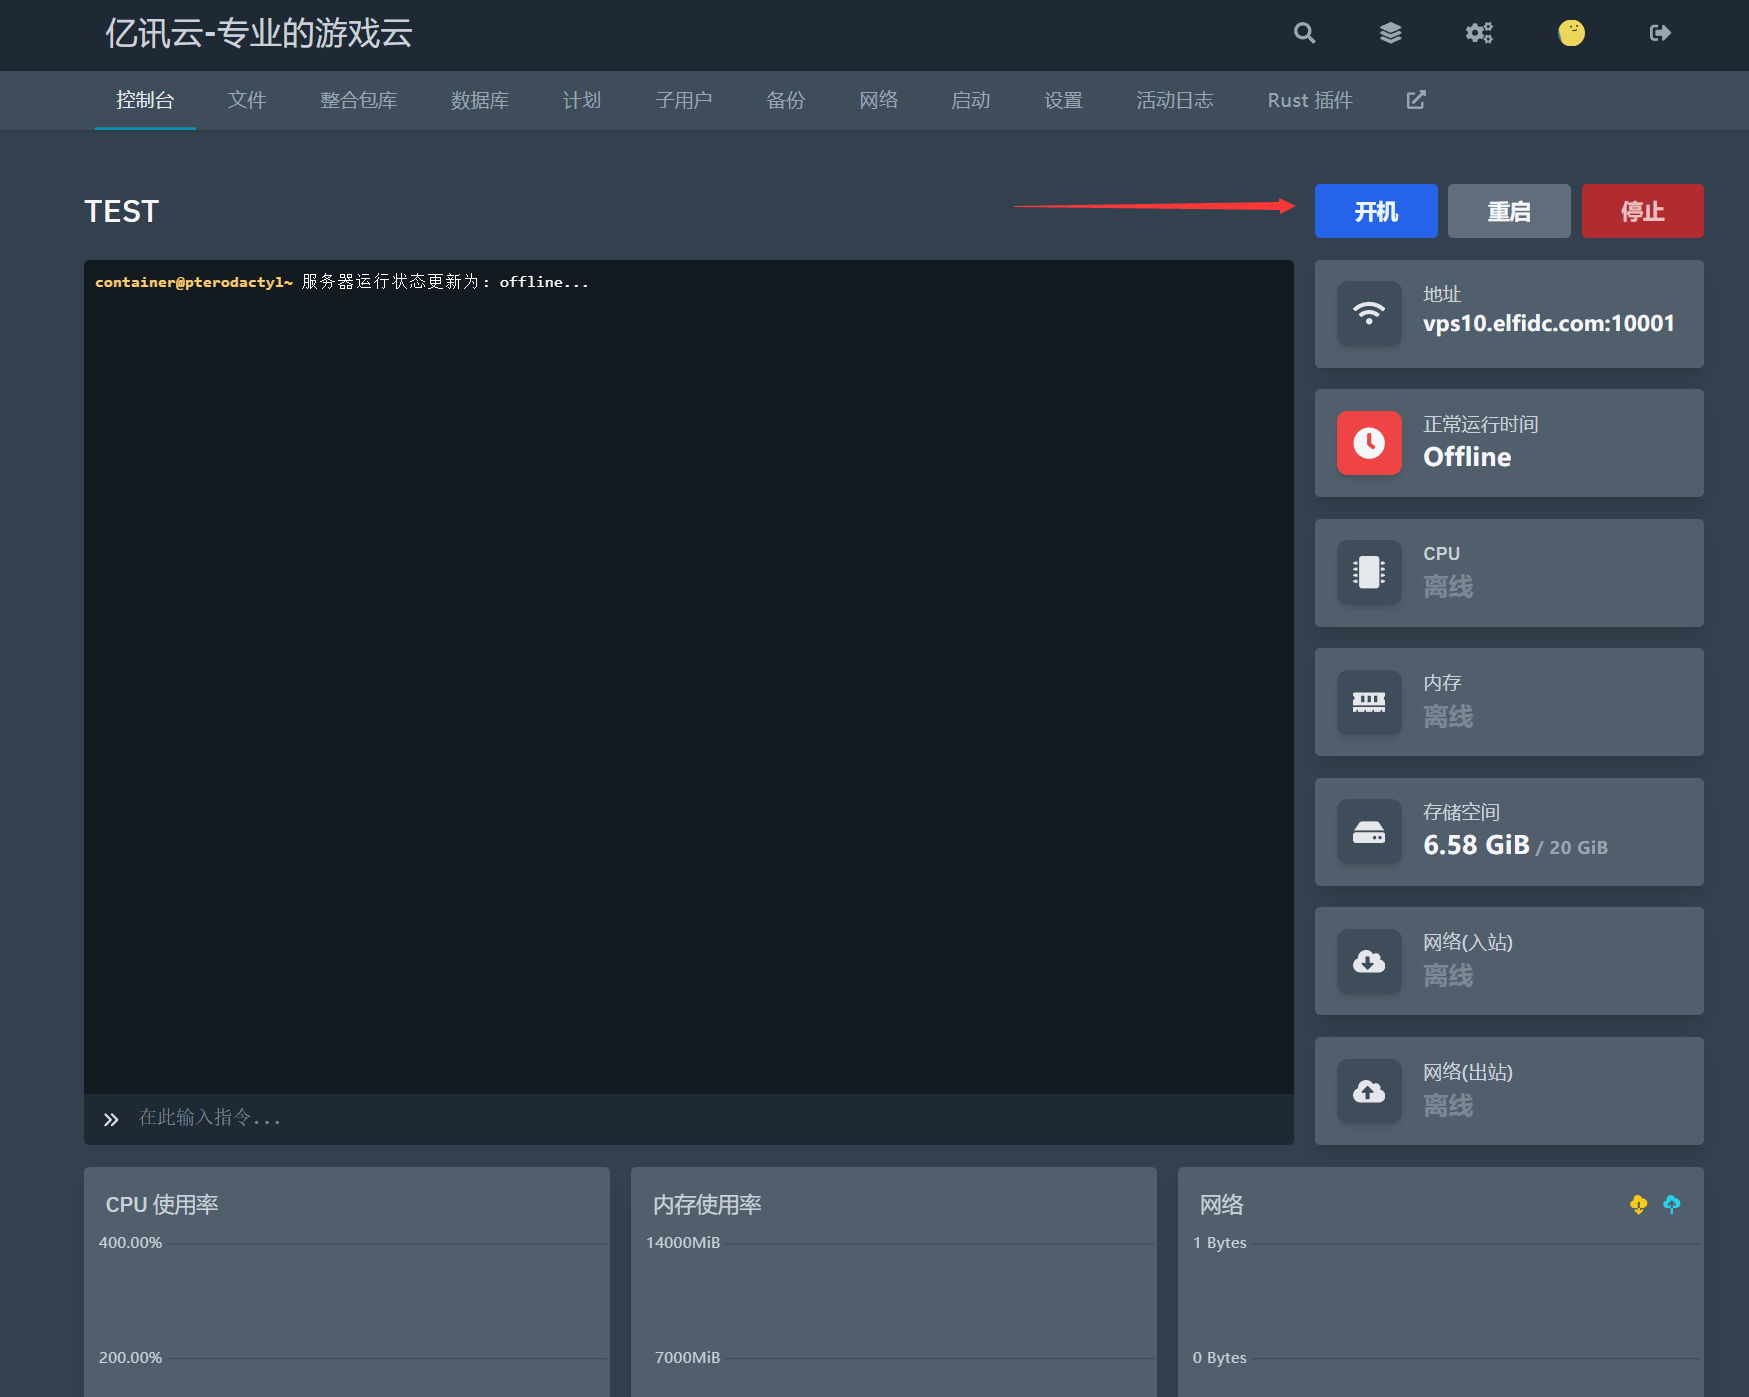
Task: Open the 整合包库 tab
Action: [359, 100]
